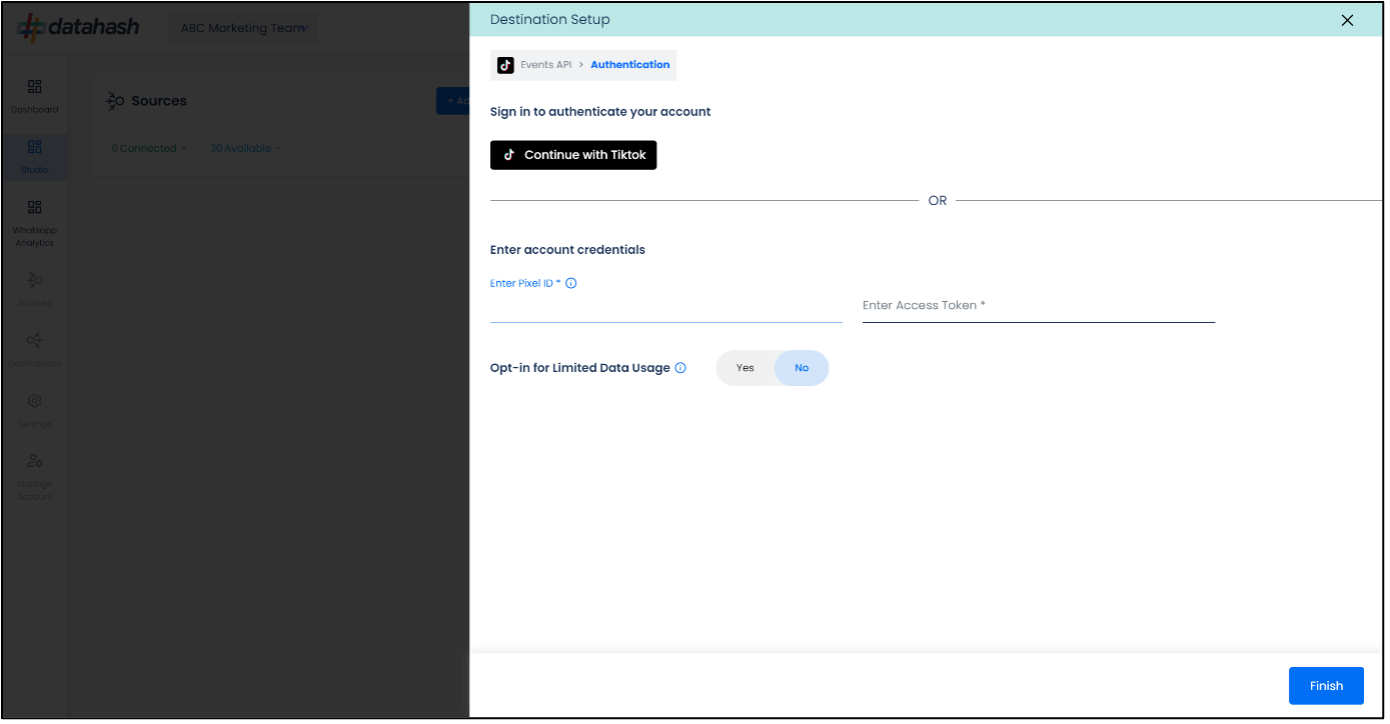Close the Destination Setup panel

[1347, 20]
